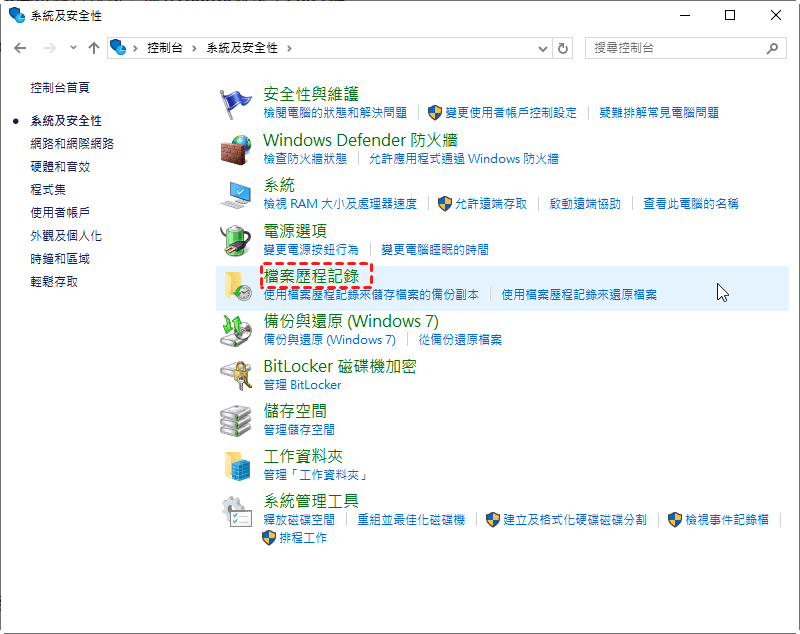Click the 檔案歷程記錄 folder clock icon

[236, 285]
